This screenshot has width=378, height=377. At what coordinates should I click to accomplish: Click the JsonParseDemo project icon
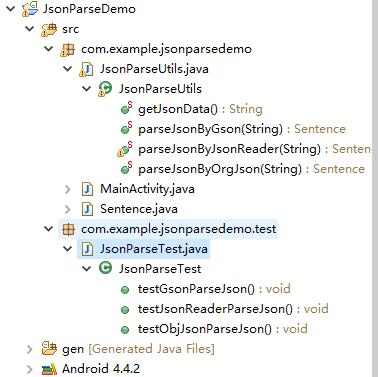click(x=30, y=9)
